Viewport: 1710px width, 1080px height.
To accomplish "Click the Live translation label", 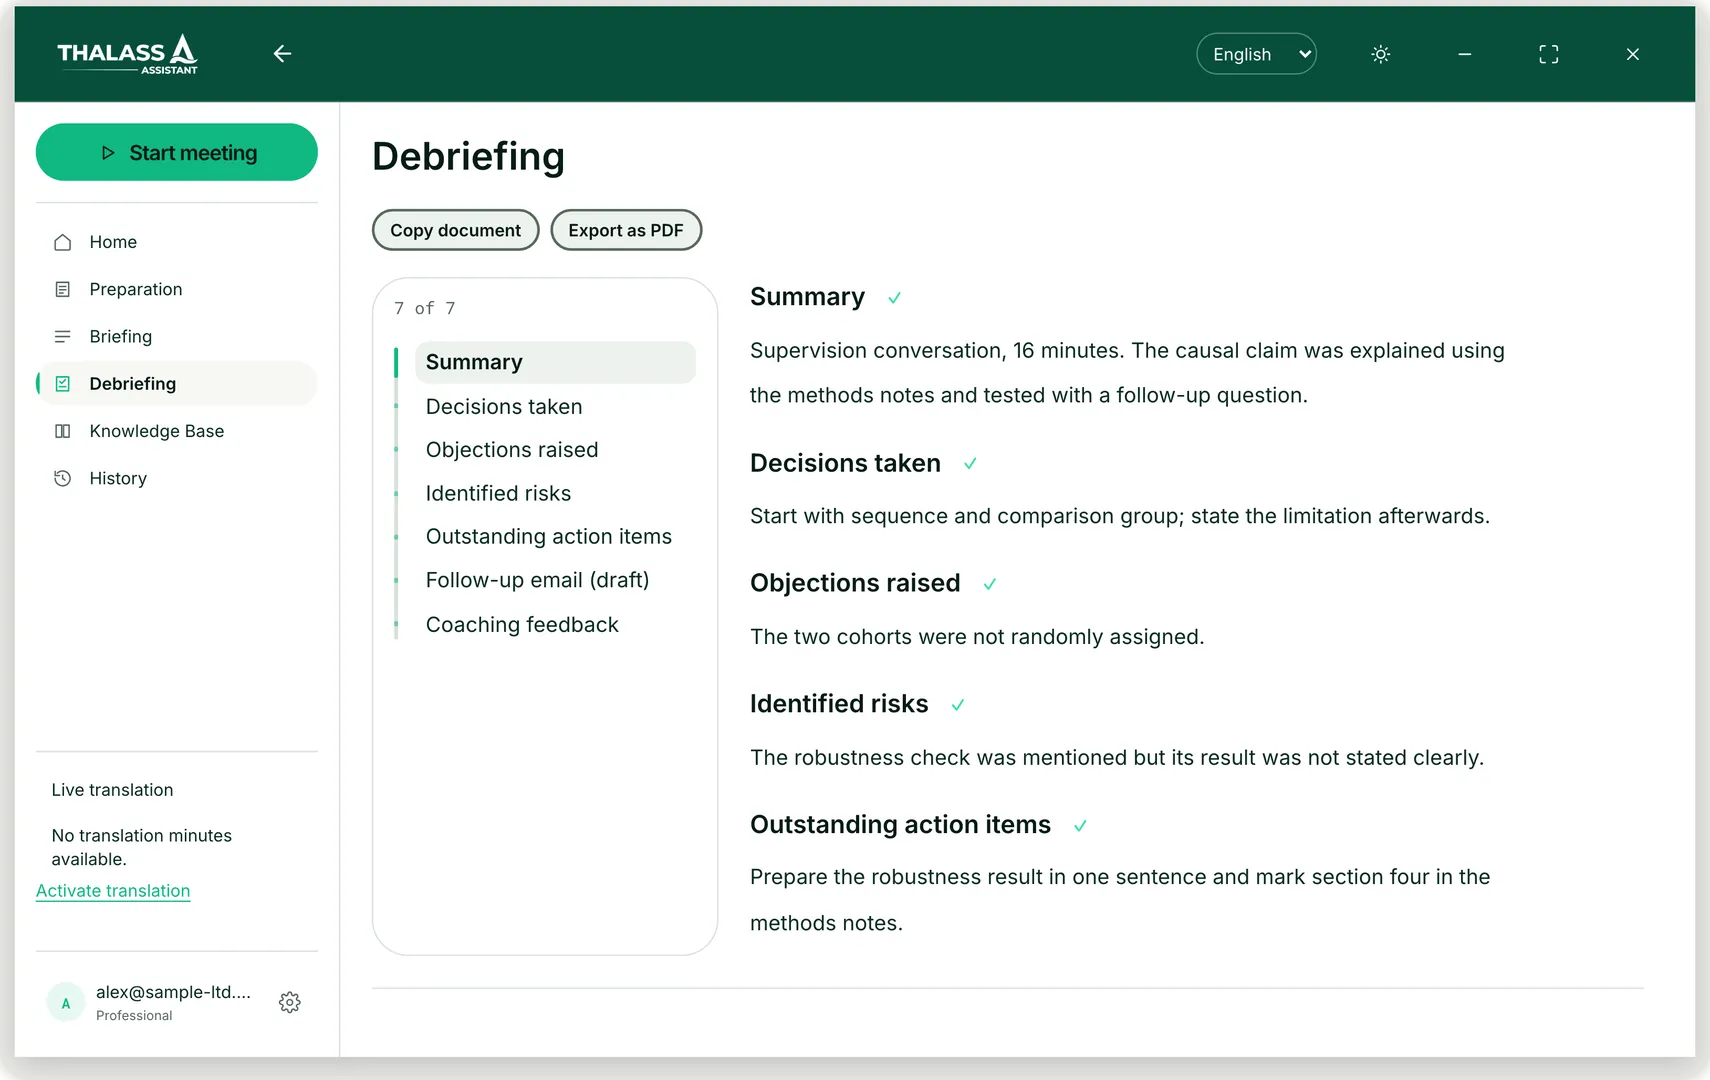I will pyautogui.click(x=112, y=790).
